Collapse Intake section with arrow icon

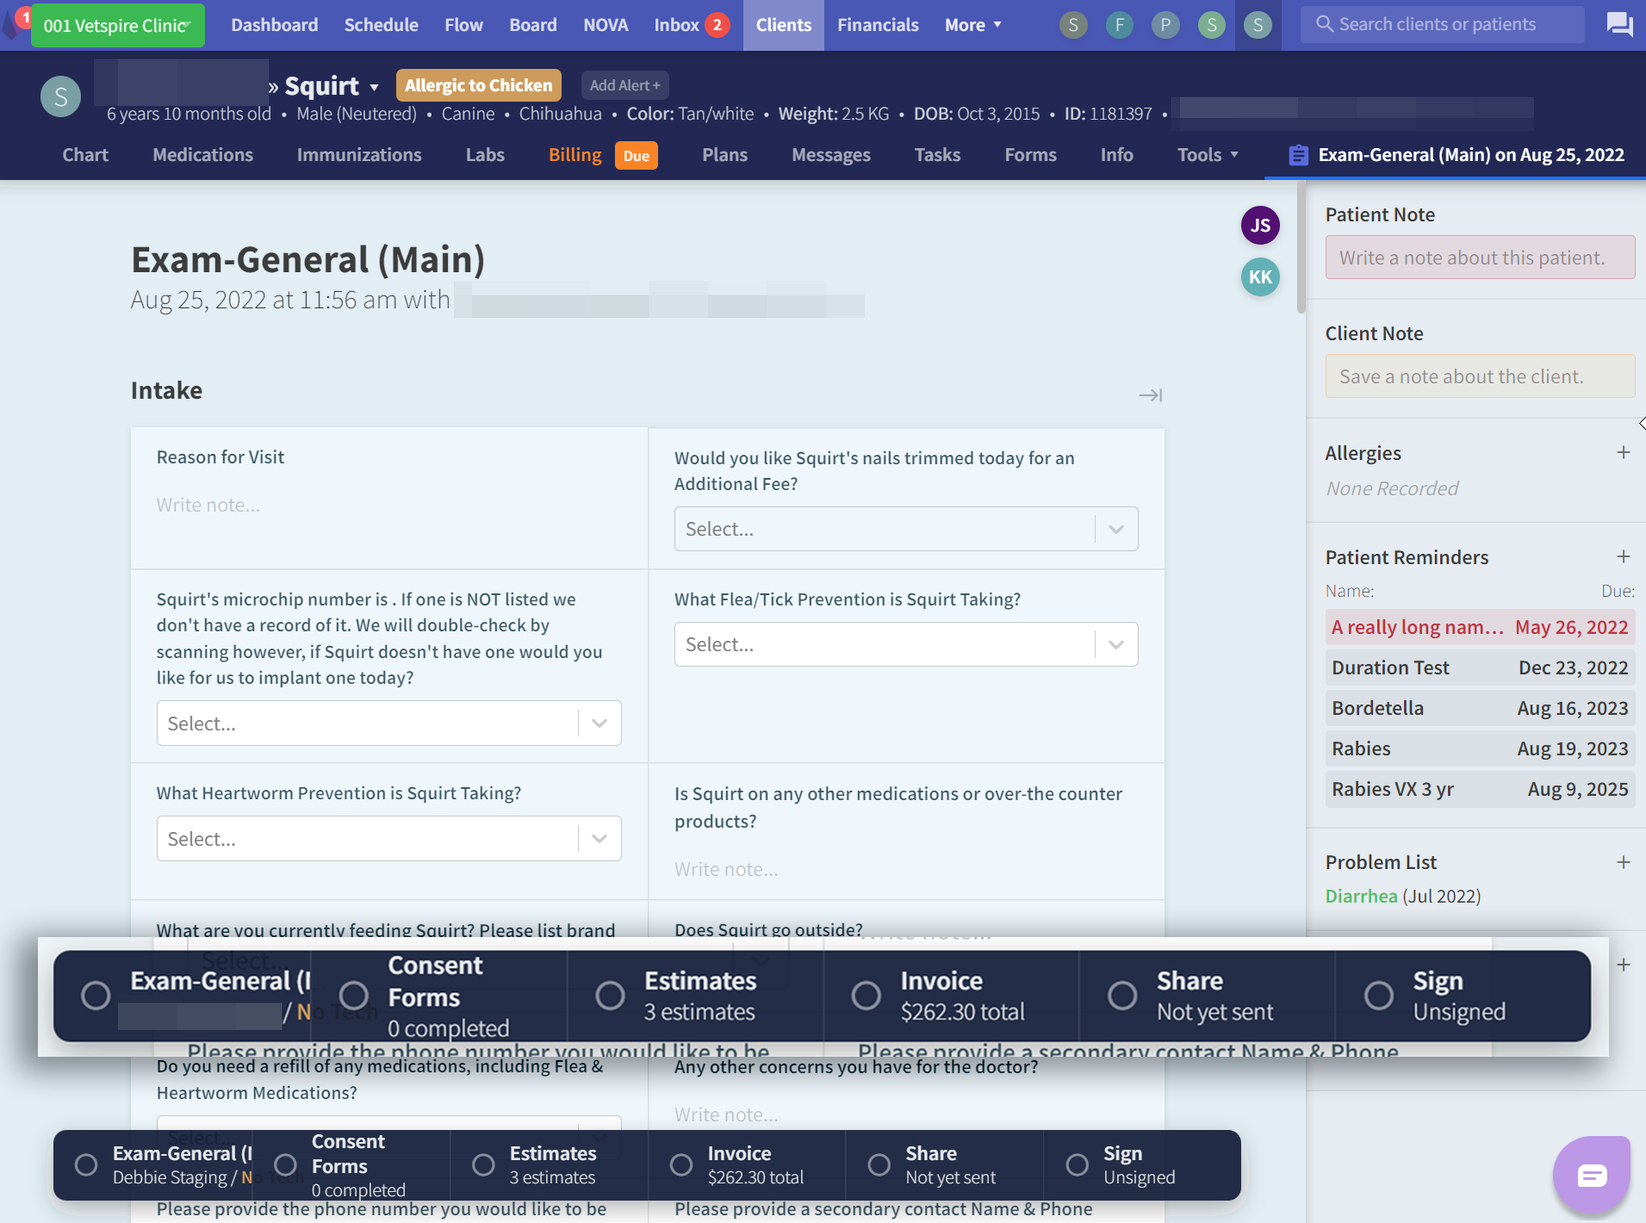click(x=1150, y=395)
